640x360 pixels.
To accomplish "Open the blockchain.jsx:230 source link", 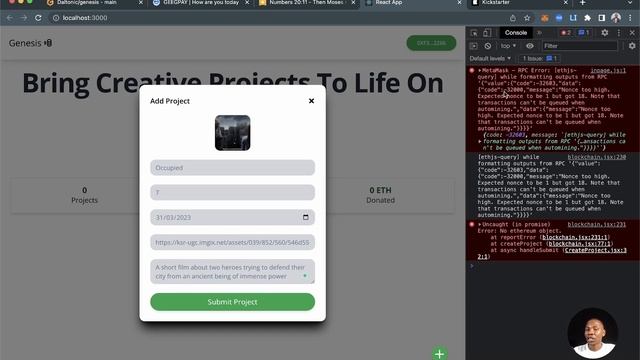I will pos(596,157).
